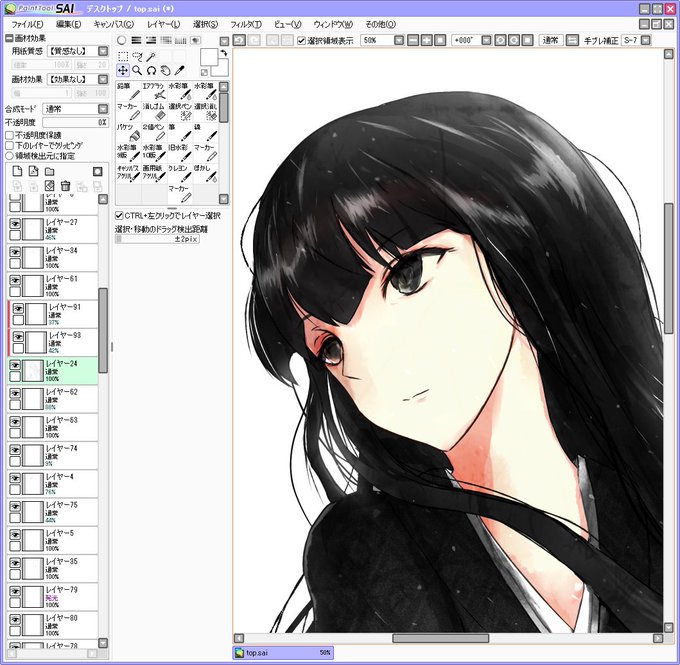
Task: Hide layer レイヤー91
Action: tap(18, 308)
